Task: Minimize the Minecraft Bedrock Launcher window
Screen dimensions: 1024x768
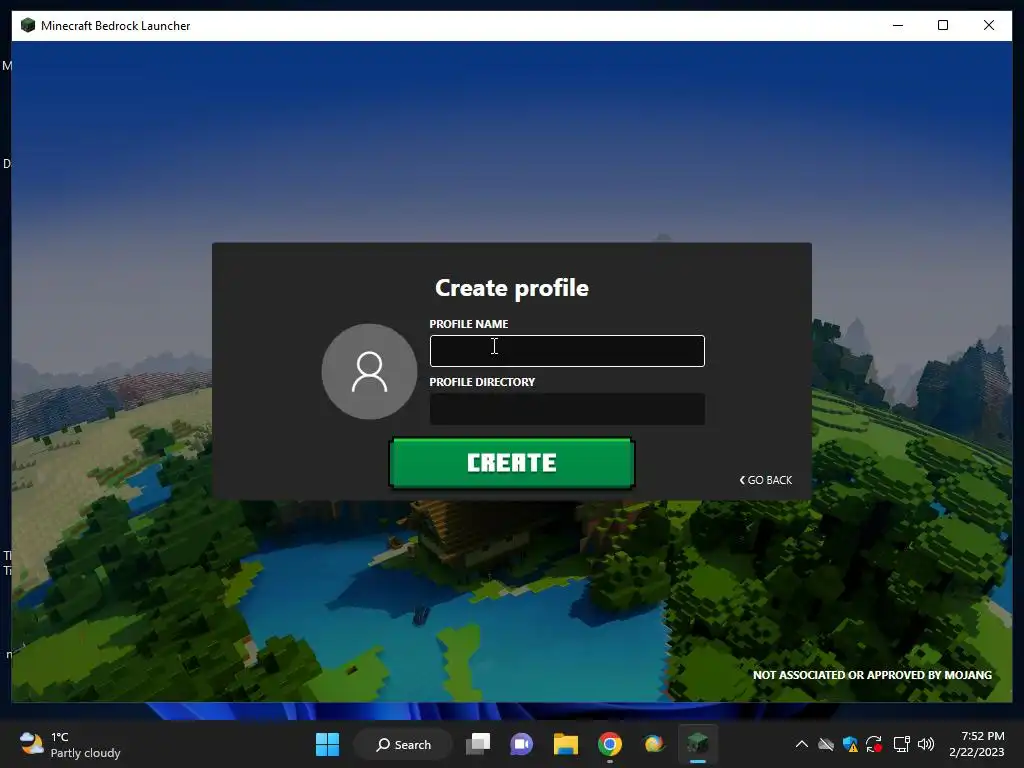Action: [898, 25]
